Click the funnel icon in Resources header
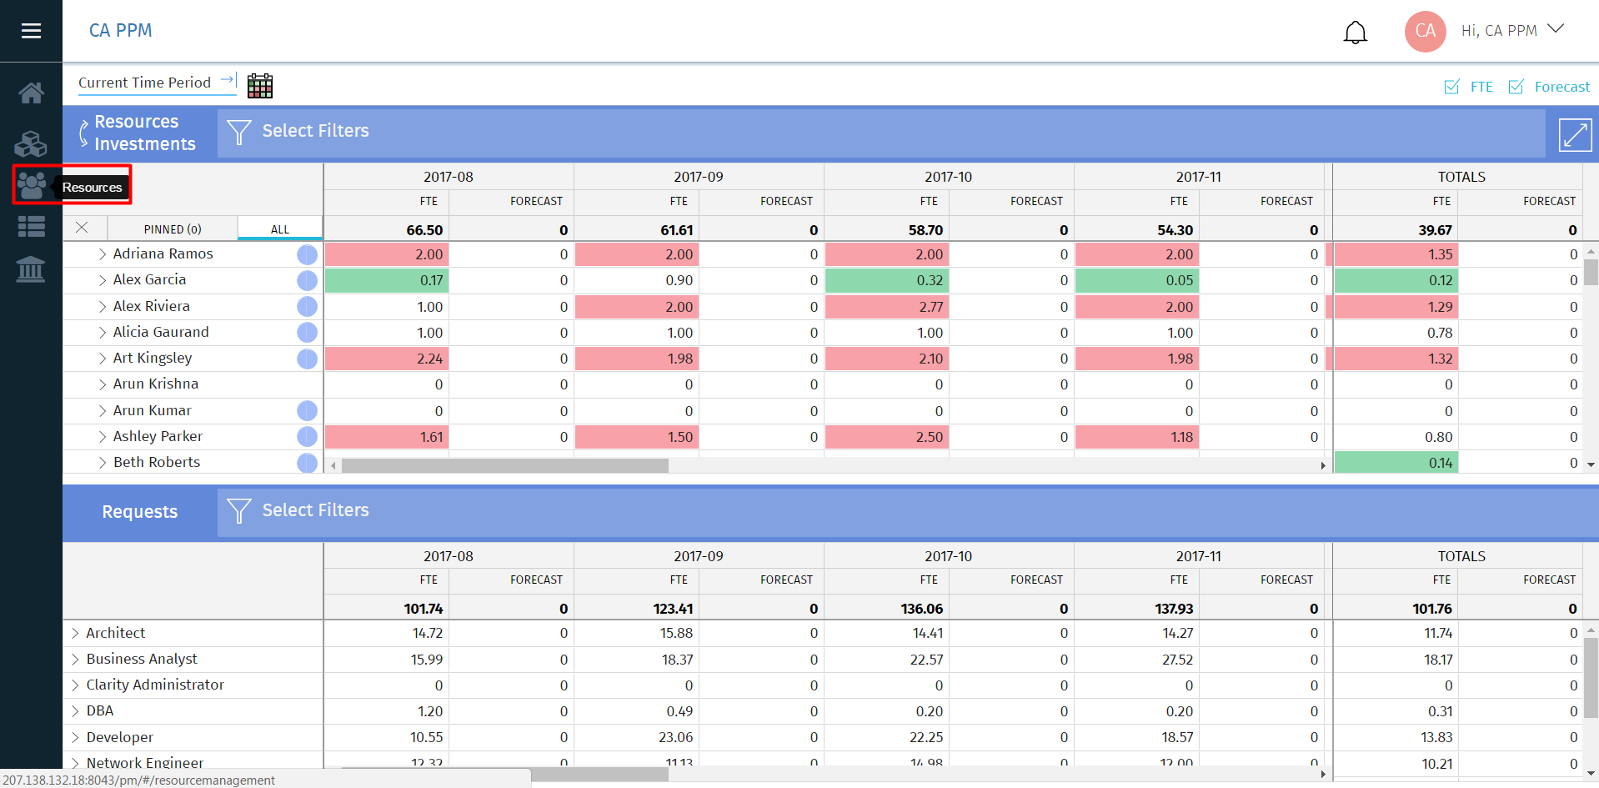Image resolution: width=1599 pixels, height=788 pixels. [x=239, y=132]
